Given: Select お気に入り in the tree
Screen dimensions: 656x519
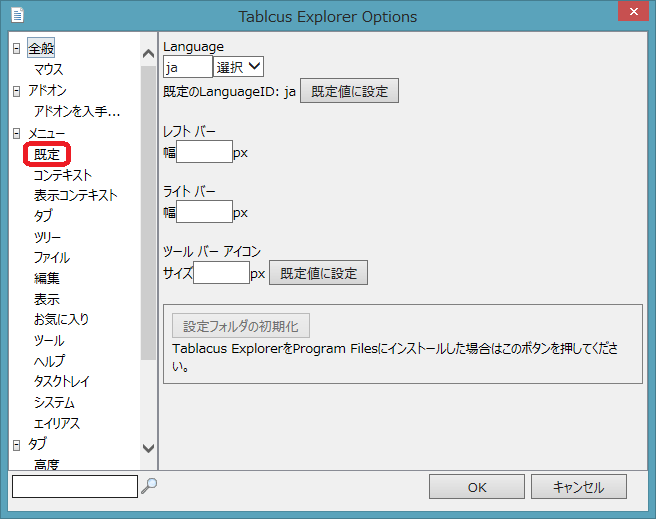Looking at the screenshot, I should click(61, 320).
